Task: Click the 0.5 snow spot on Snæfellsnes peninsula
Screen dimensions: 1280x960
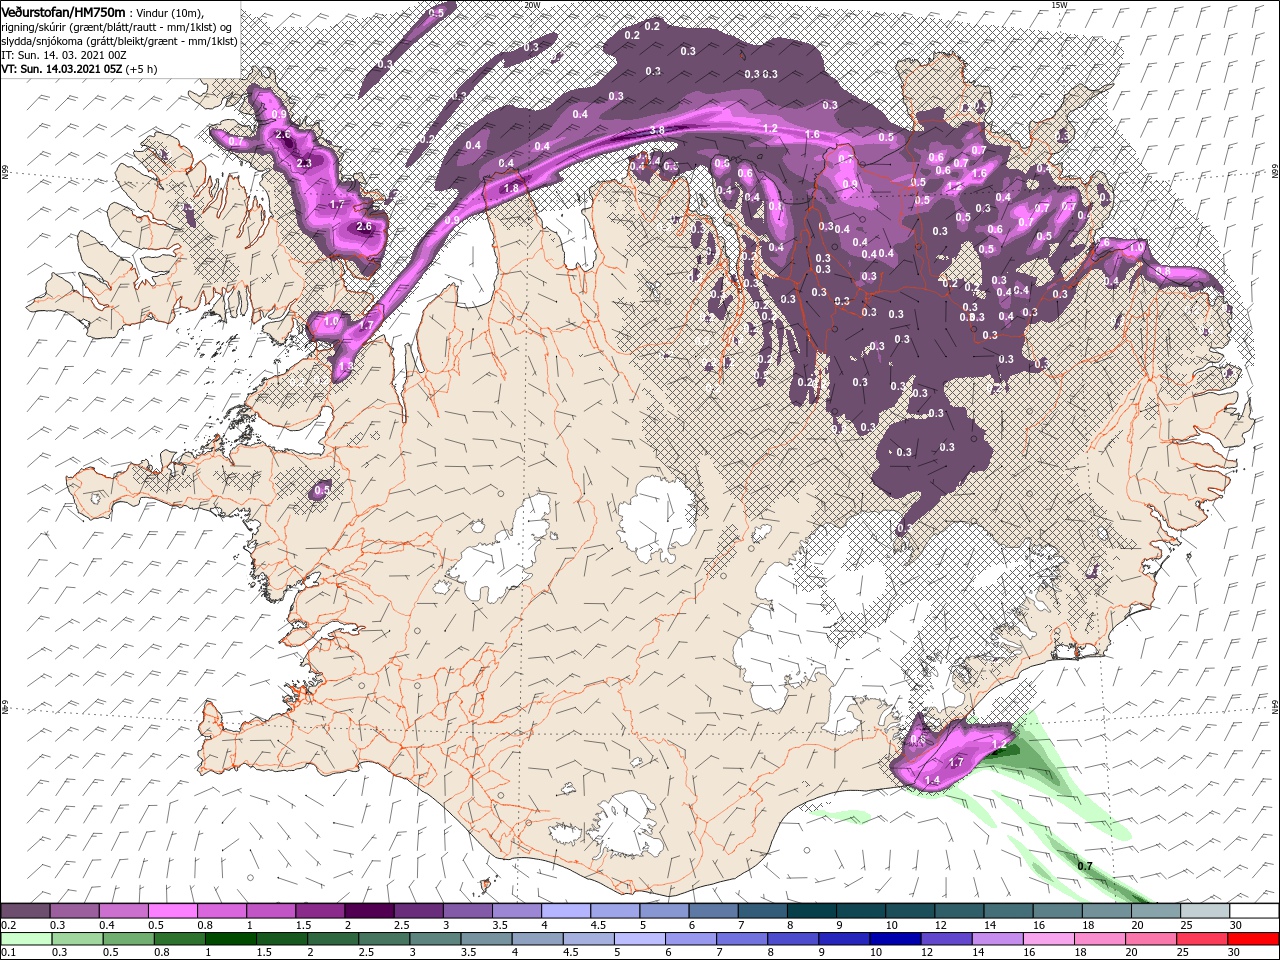Action: pos(322,490)
